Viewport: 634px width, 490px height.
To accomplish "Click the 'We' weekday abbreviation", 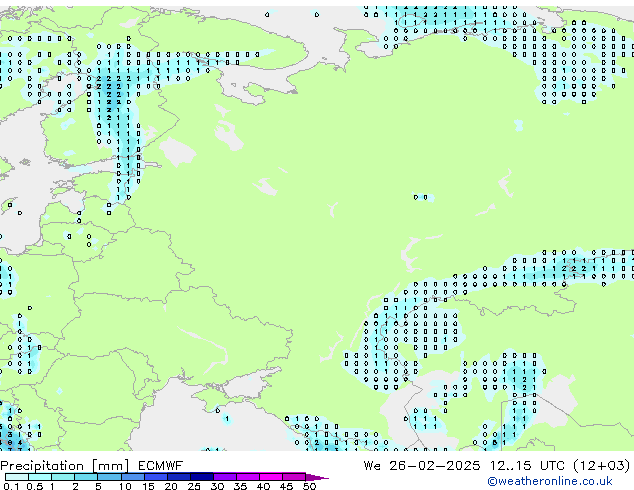I will click(x=372, y=466).
